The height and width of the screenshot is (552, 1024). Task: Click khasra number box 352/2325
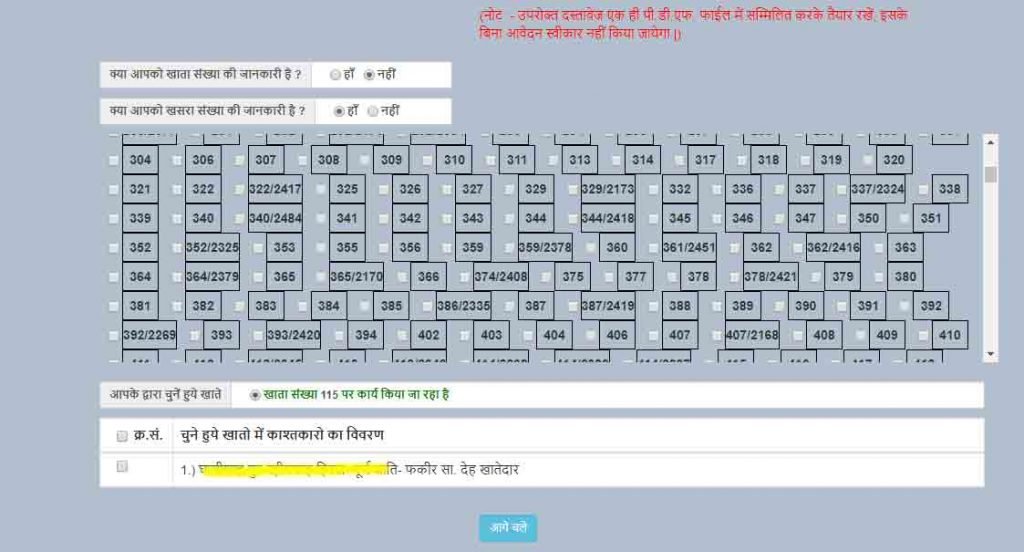pyautogui.click(x=212, y=248)
